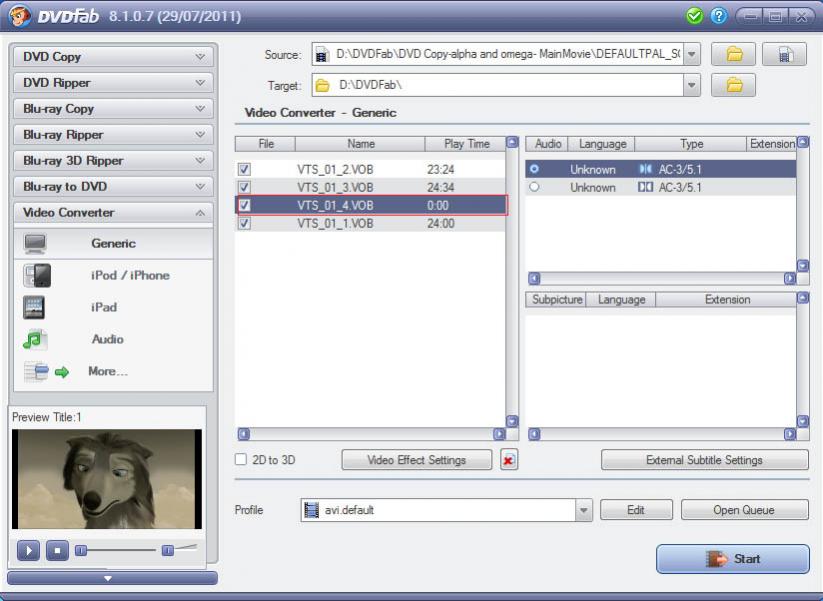Uncheck VTS_01_3.VOB file checkbox
Image resolution: width=823 pixels, height=601 pixels.
[244, 187]
